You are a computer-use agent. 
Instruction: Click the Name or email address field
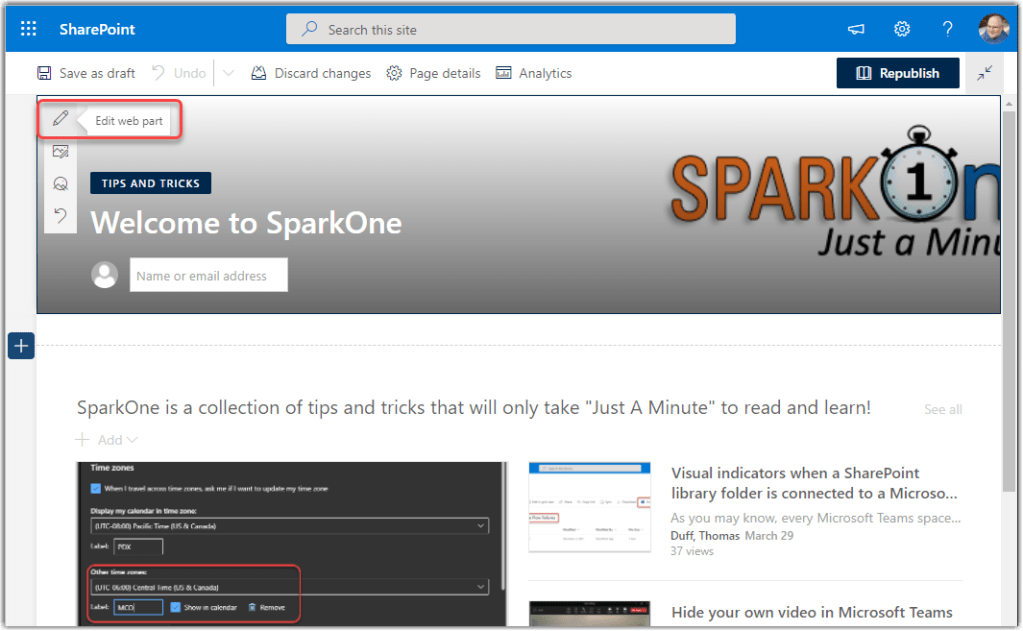point(208,275)
